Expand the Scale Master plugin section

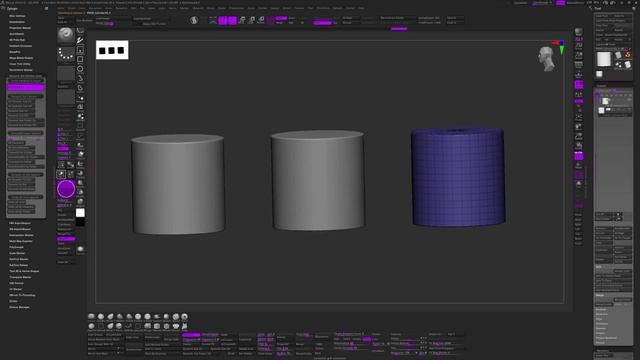[18, 253]
